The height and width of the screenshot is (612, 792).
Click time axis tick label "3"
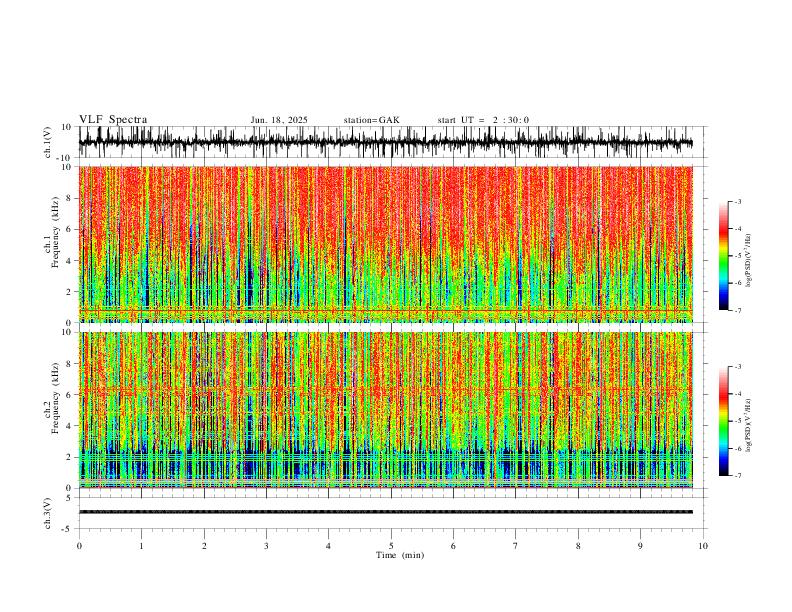click(x=266, y=546)
